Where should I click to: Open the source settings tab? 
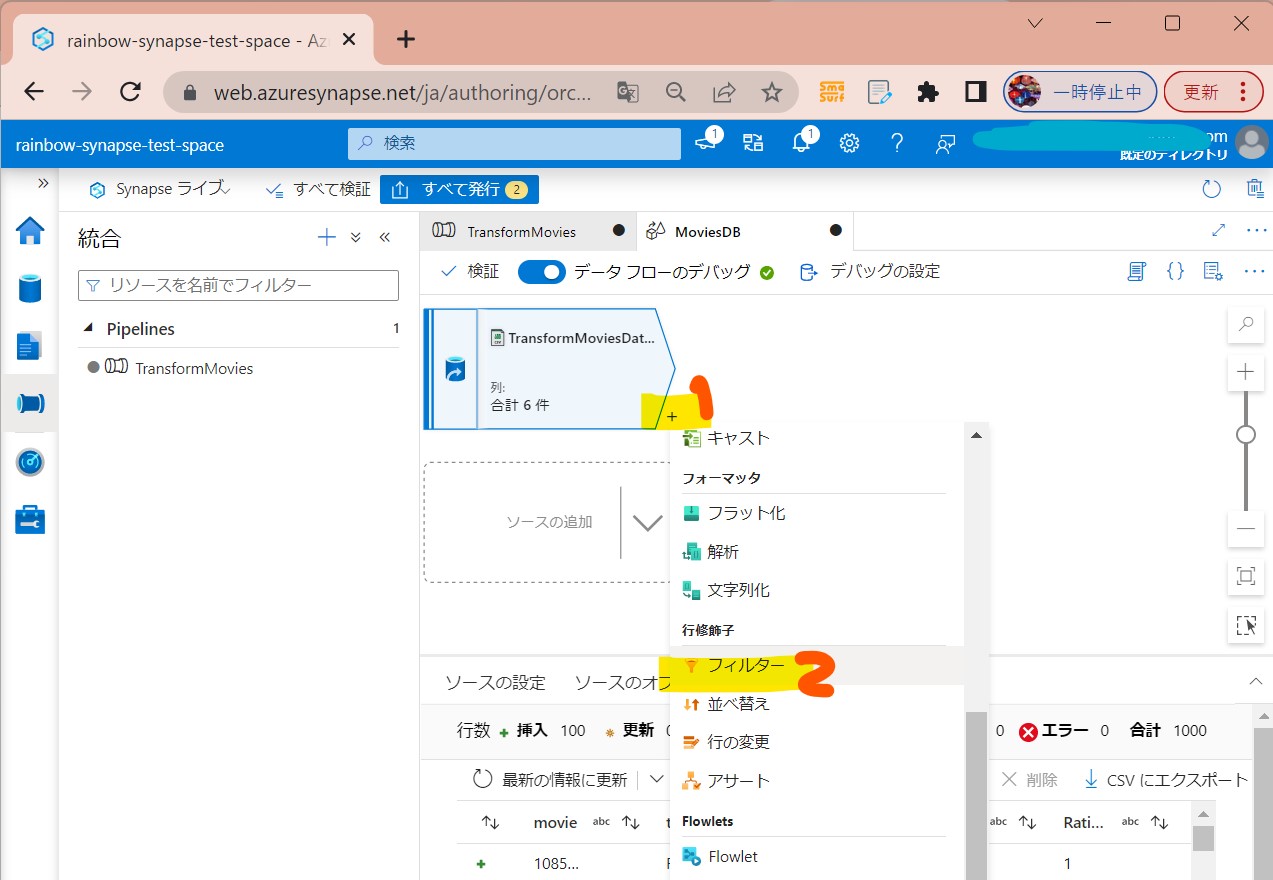(x=495, y=683)
